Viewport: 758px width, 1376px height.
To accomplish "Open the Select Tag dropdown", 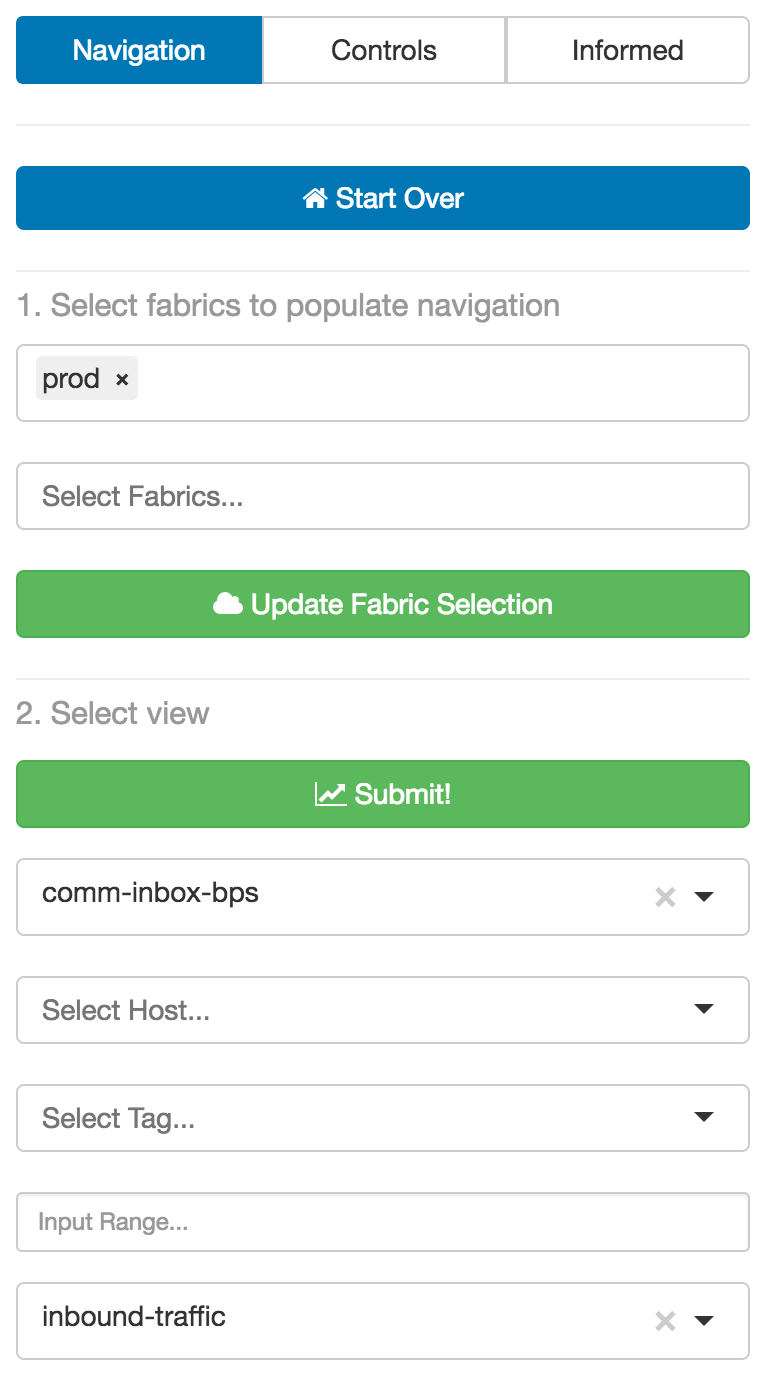I will (382, 1118).
